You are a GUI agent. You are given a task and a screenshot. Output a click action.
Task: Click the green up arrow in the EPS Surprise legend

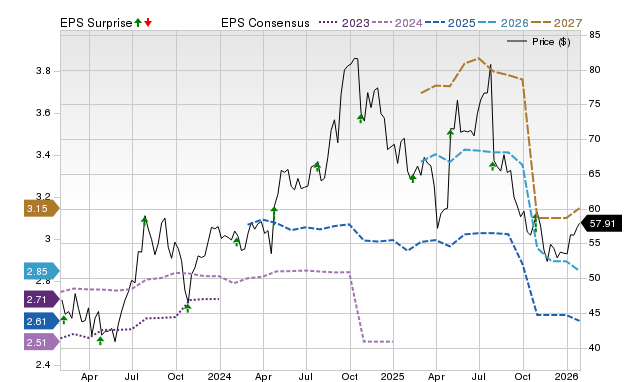[138, 23]
